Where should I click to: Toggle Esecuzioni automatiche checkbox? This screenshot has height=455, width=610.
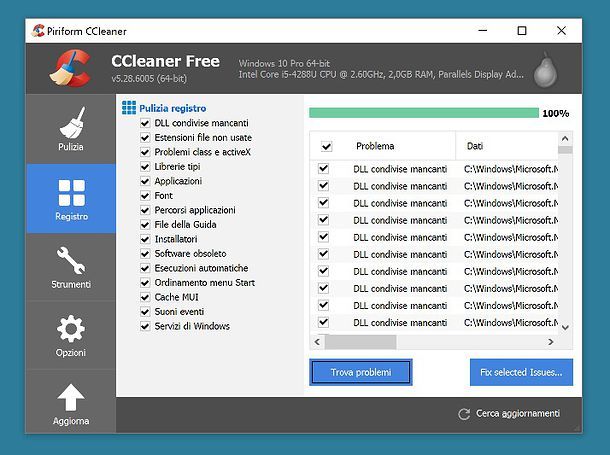click(145, 268)
